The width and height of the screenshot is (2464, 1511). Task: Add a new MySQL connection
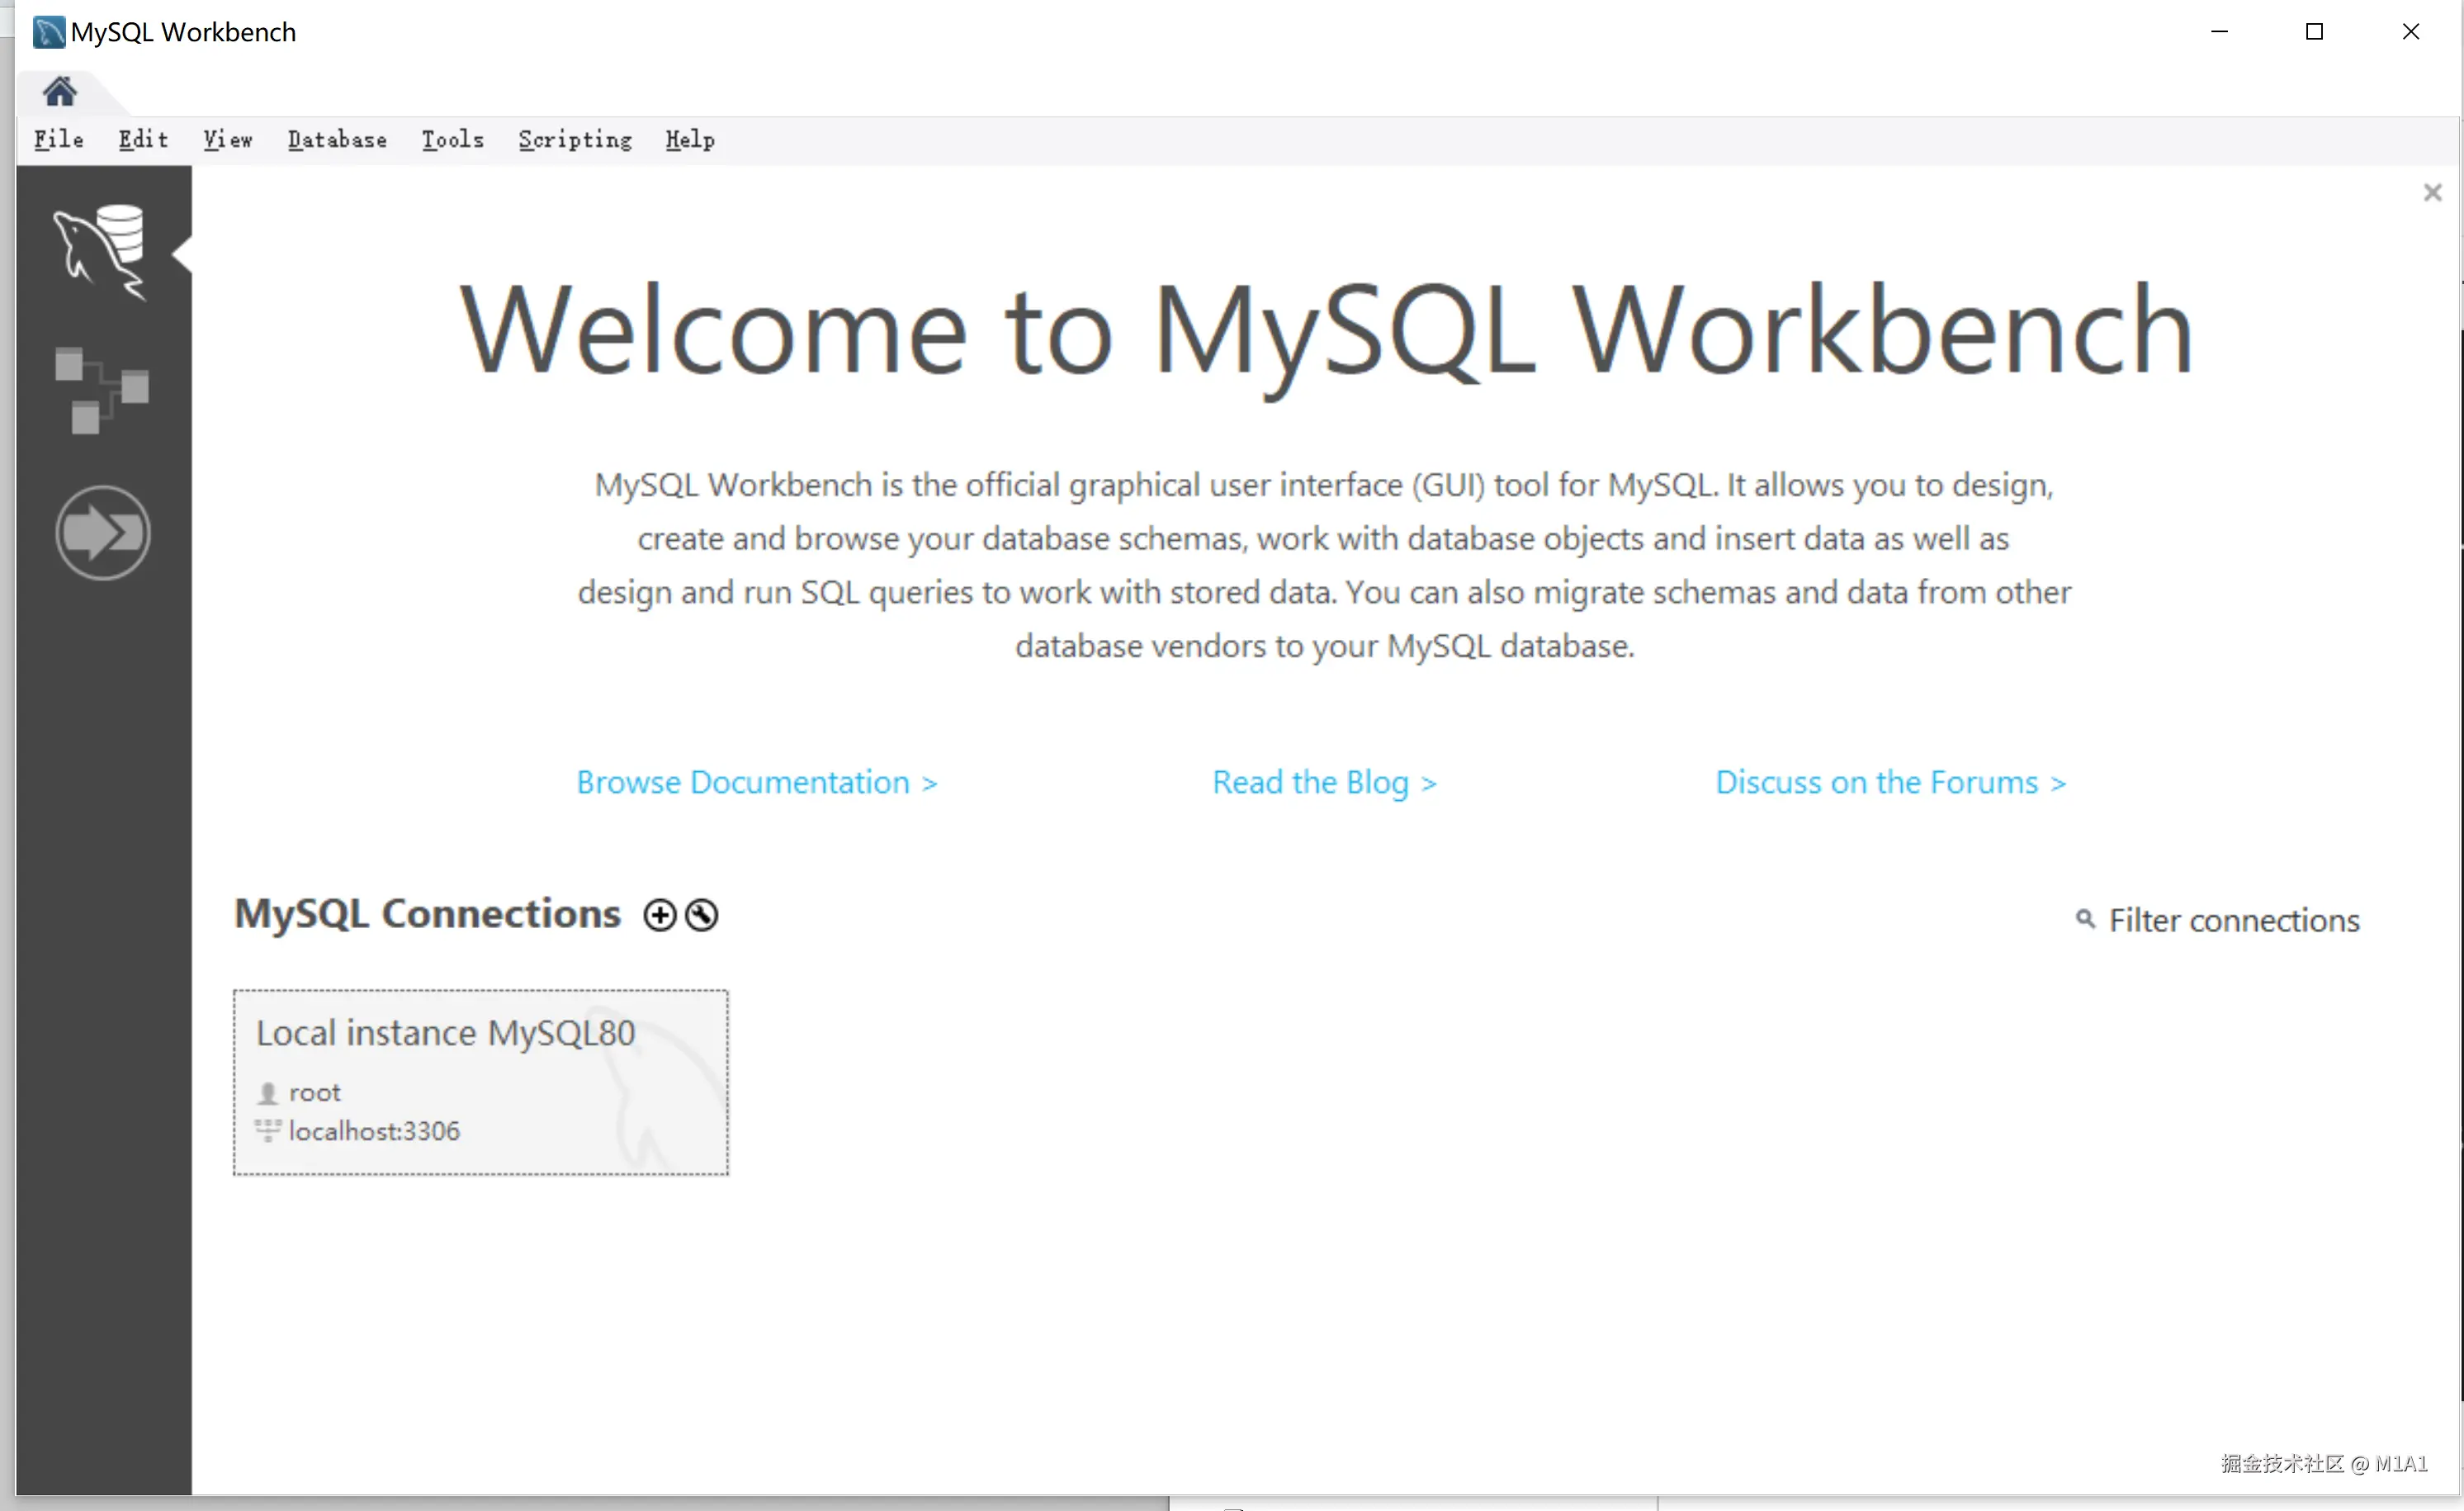pos(659,915)
